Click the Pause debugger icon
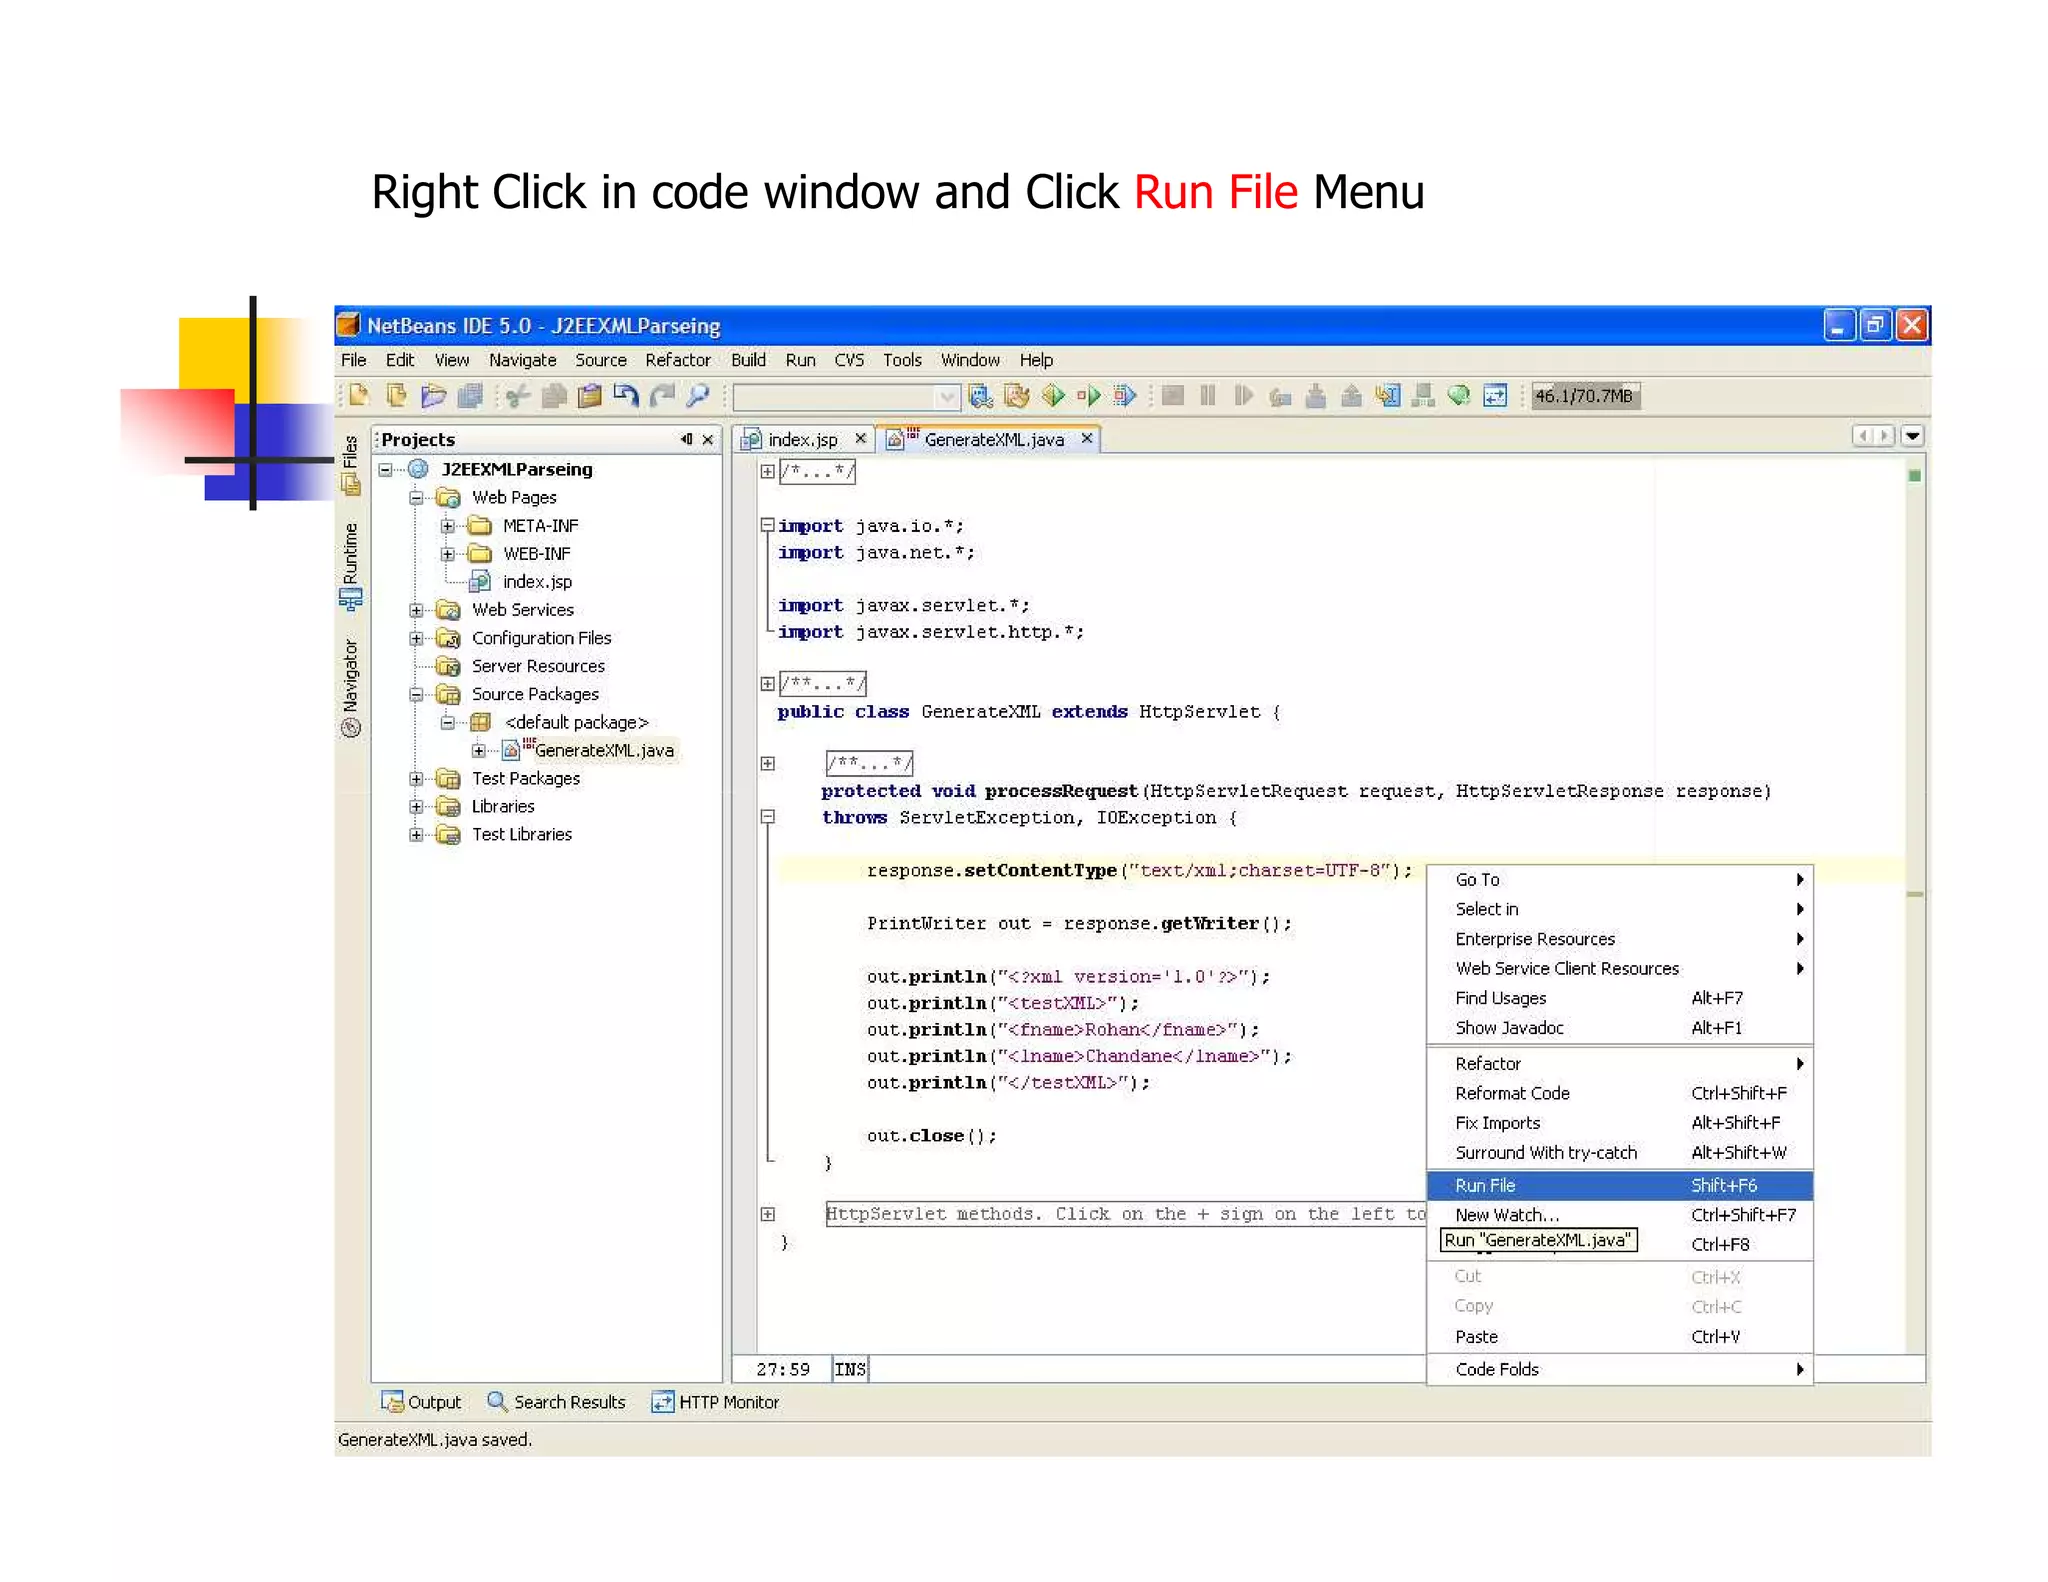The height and width of the screenshot is (1582, 2048). (x=1208, y=396)
